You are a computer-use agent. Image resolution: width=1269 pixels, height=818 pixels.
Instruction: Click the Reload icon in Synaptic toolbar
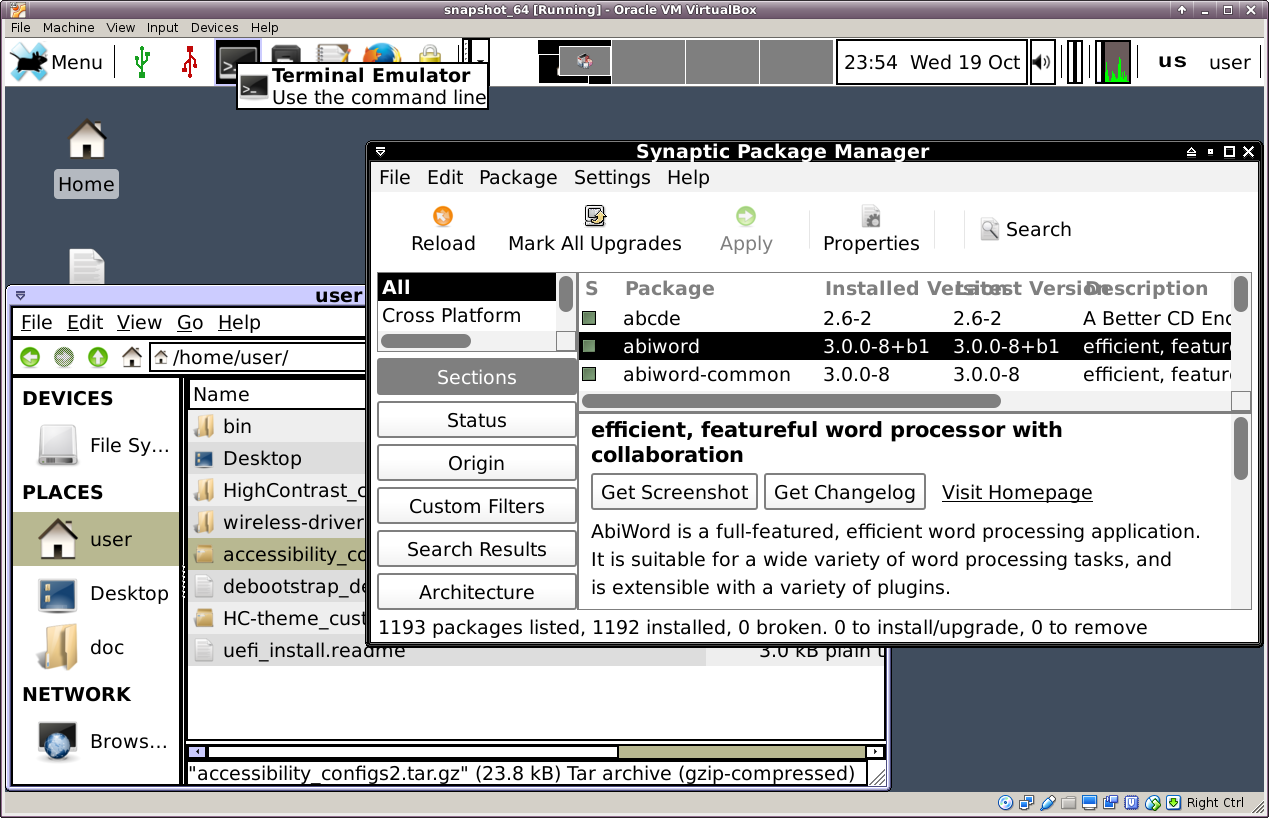(443, 216)
